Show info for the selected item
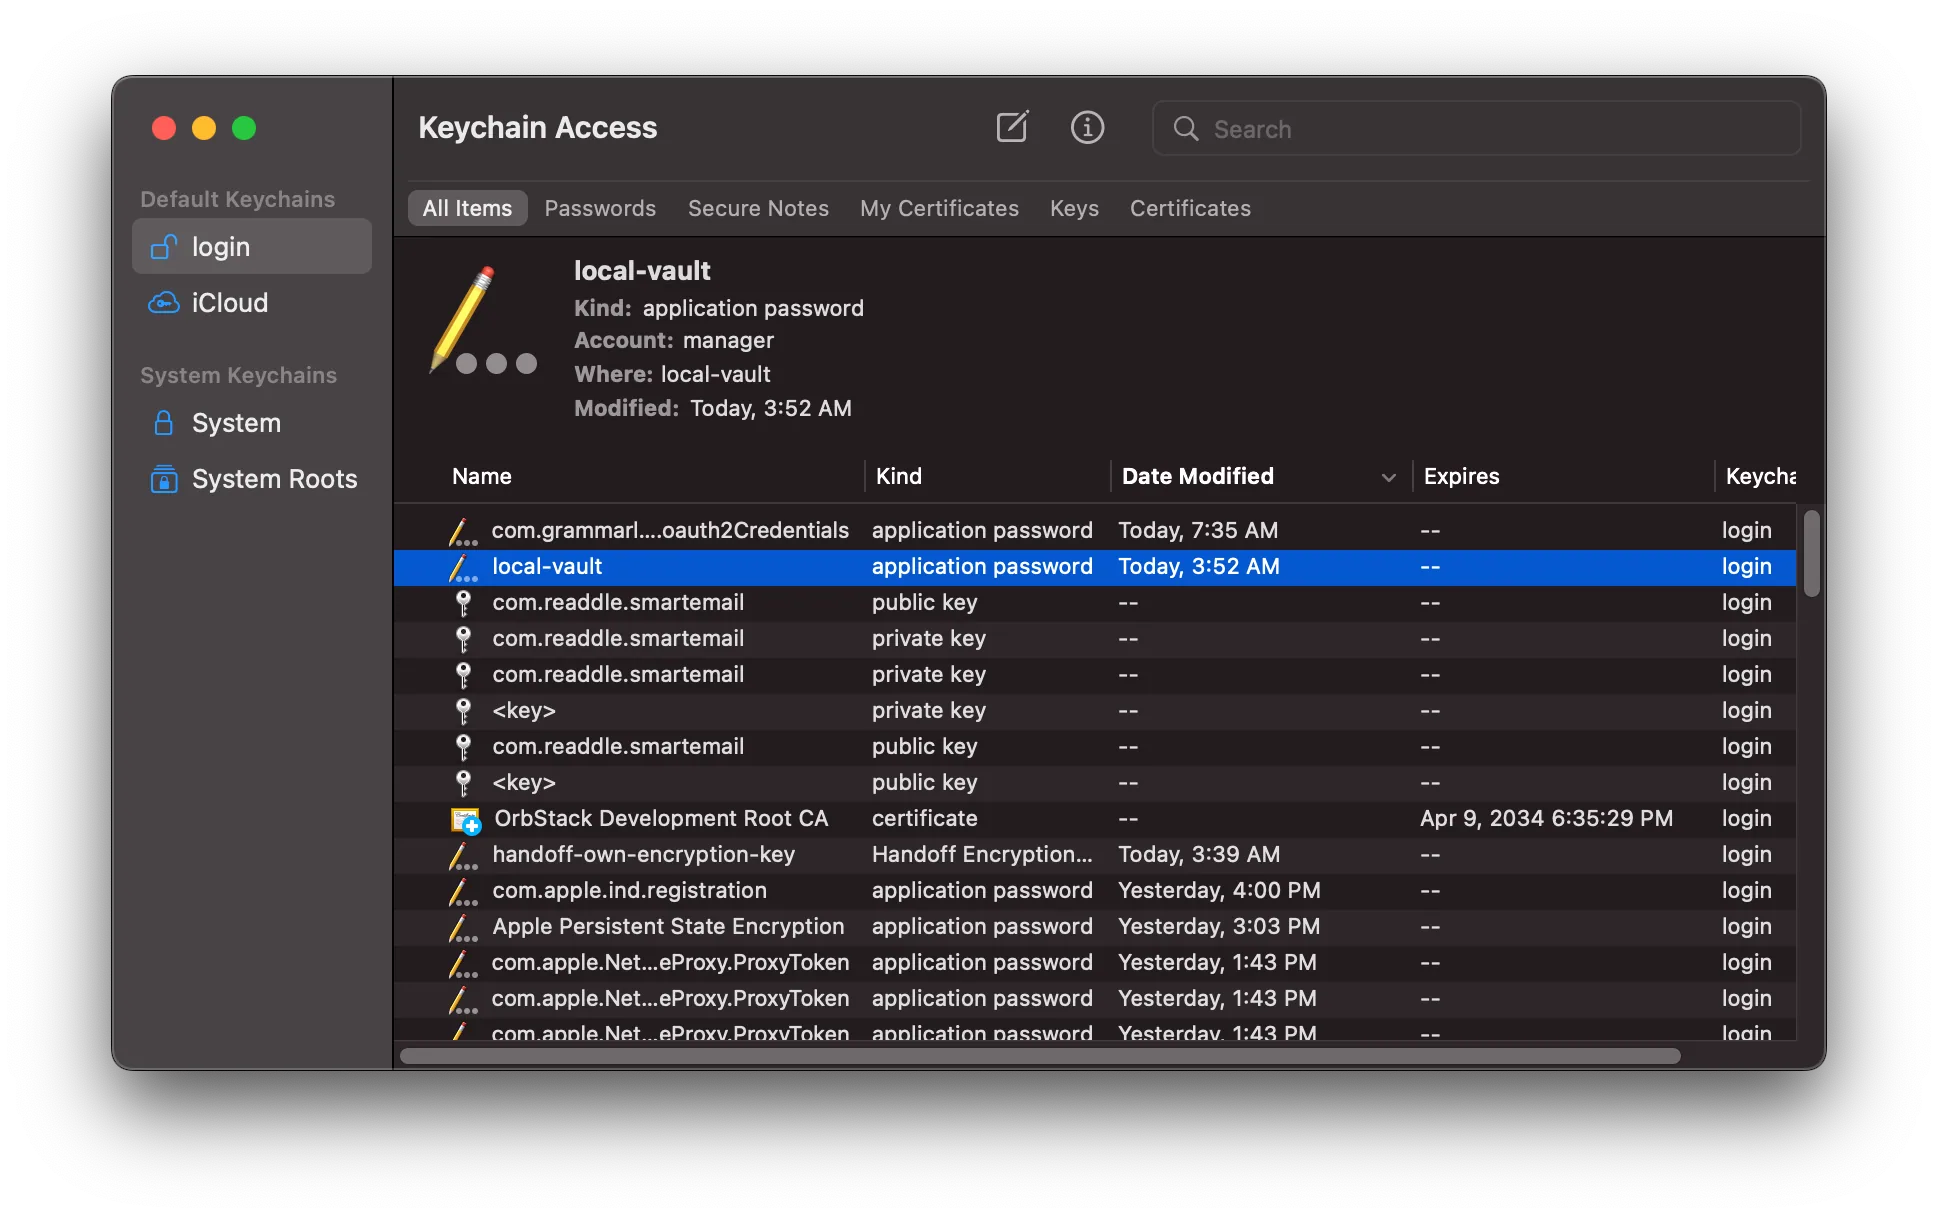1938x1218 pixels. (1087, 128)
